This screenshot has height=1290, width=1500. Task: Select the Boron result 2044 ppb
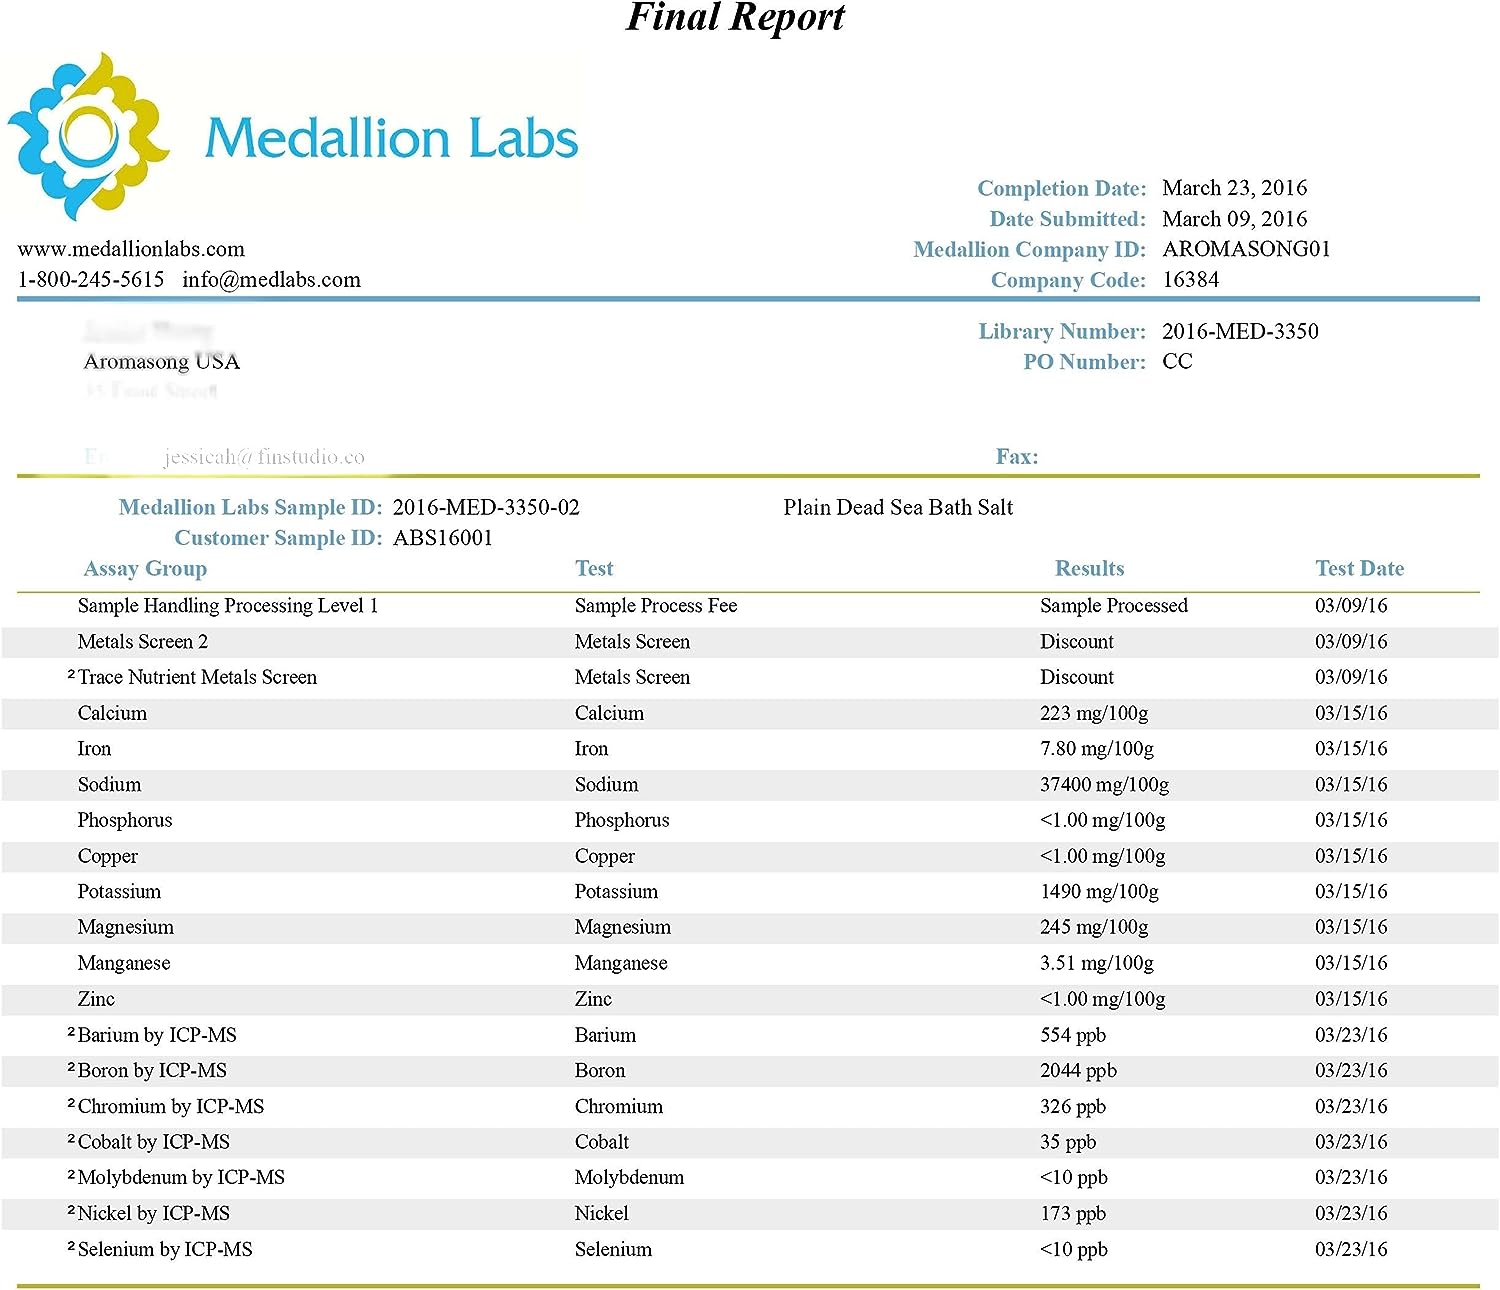click(x=1078, y=1071)
